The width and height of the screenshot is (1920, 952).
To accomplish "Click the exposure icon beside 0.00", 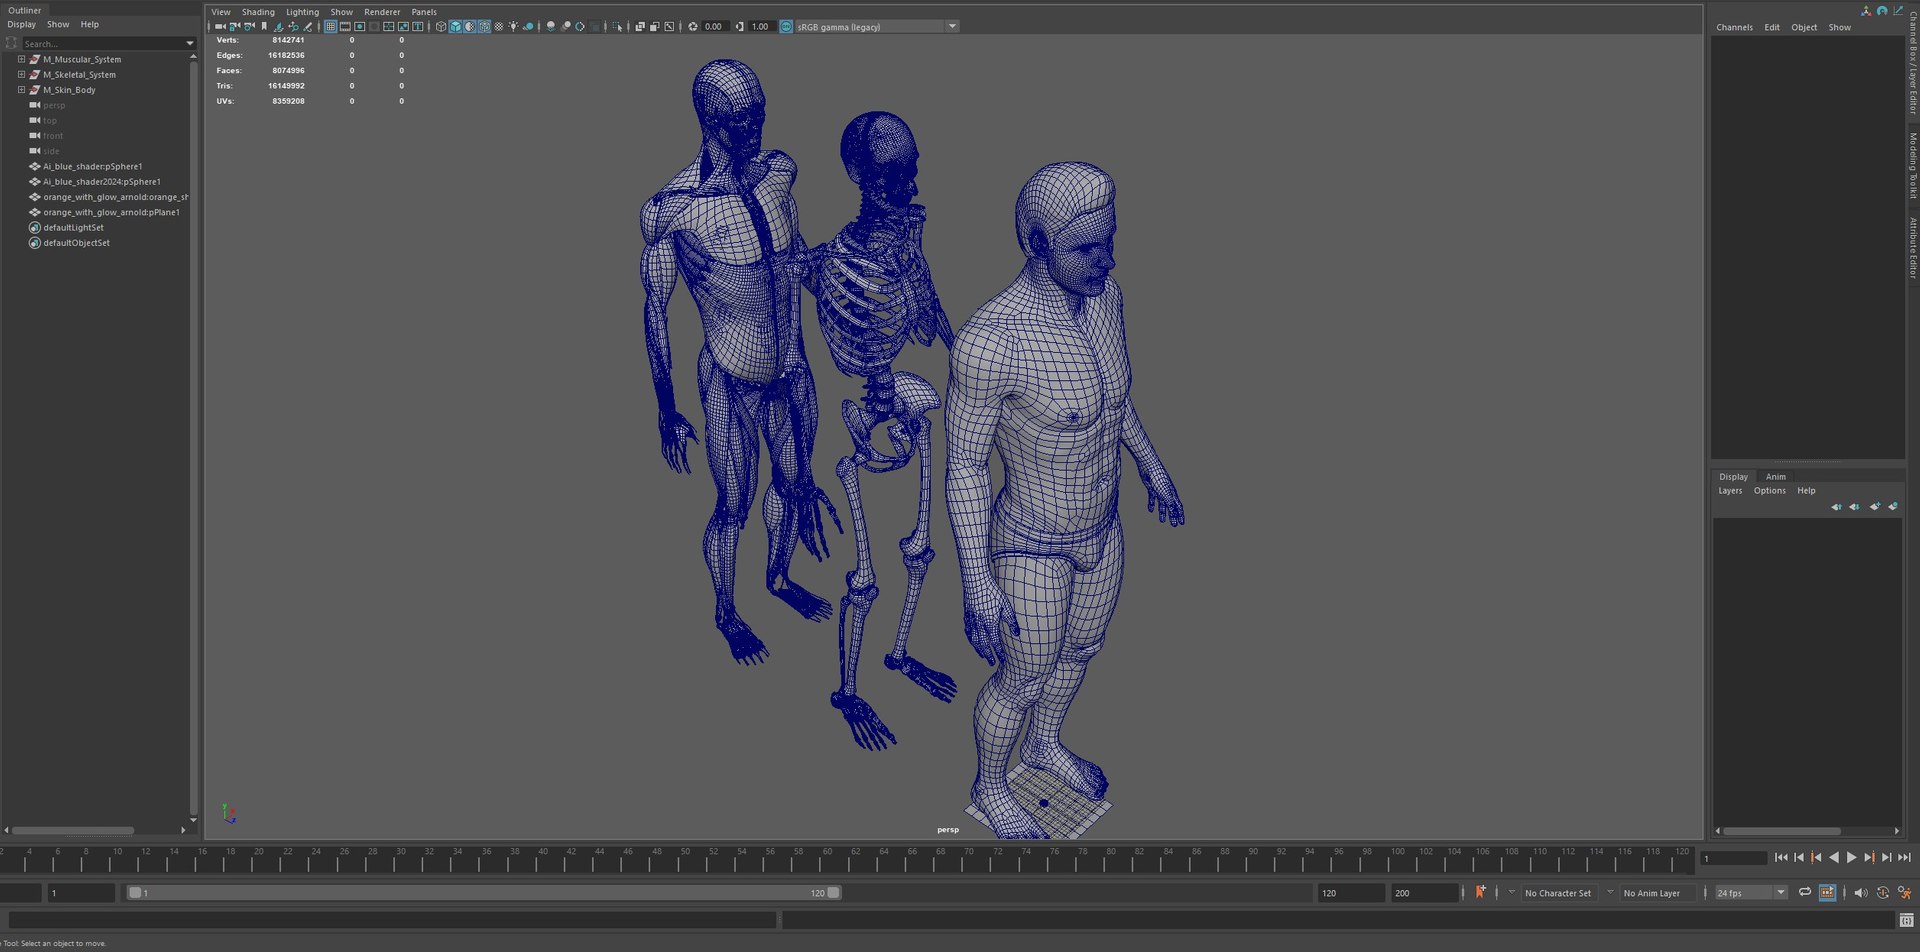I will [692, 26].
